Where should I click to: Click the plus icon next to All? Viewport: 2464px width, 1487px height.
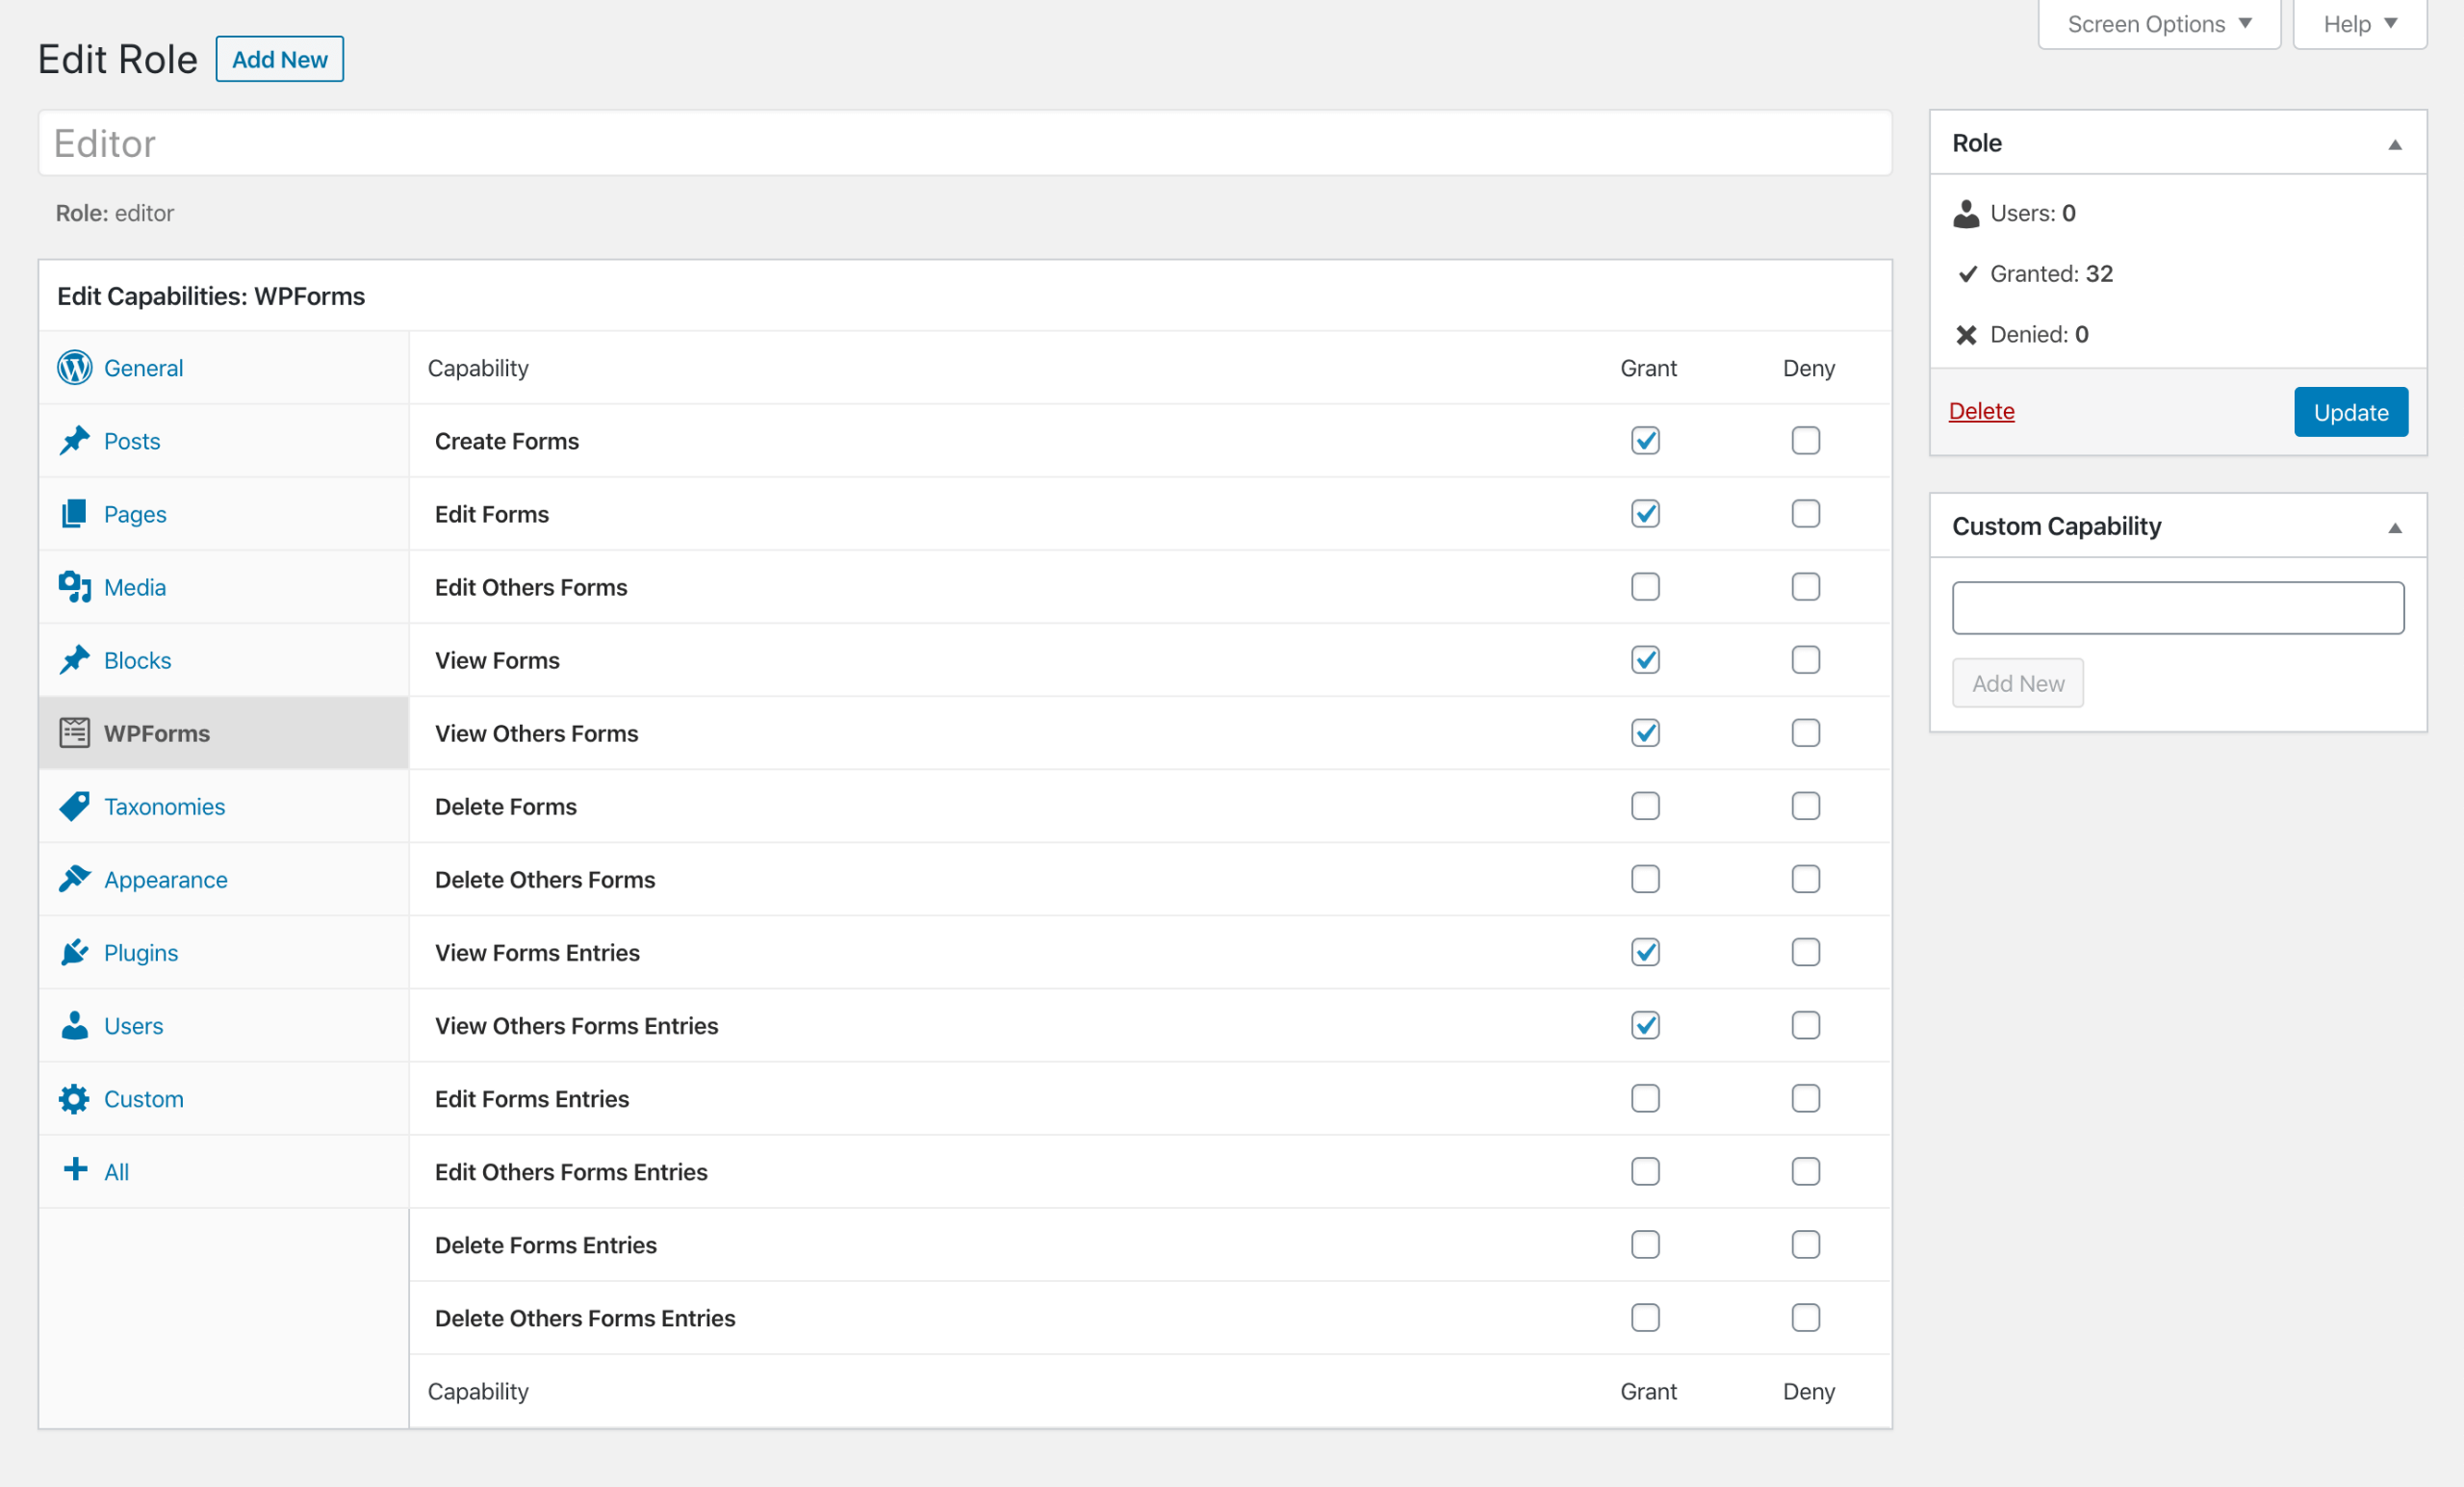point(75,1170)
